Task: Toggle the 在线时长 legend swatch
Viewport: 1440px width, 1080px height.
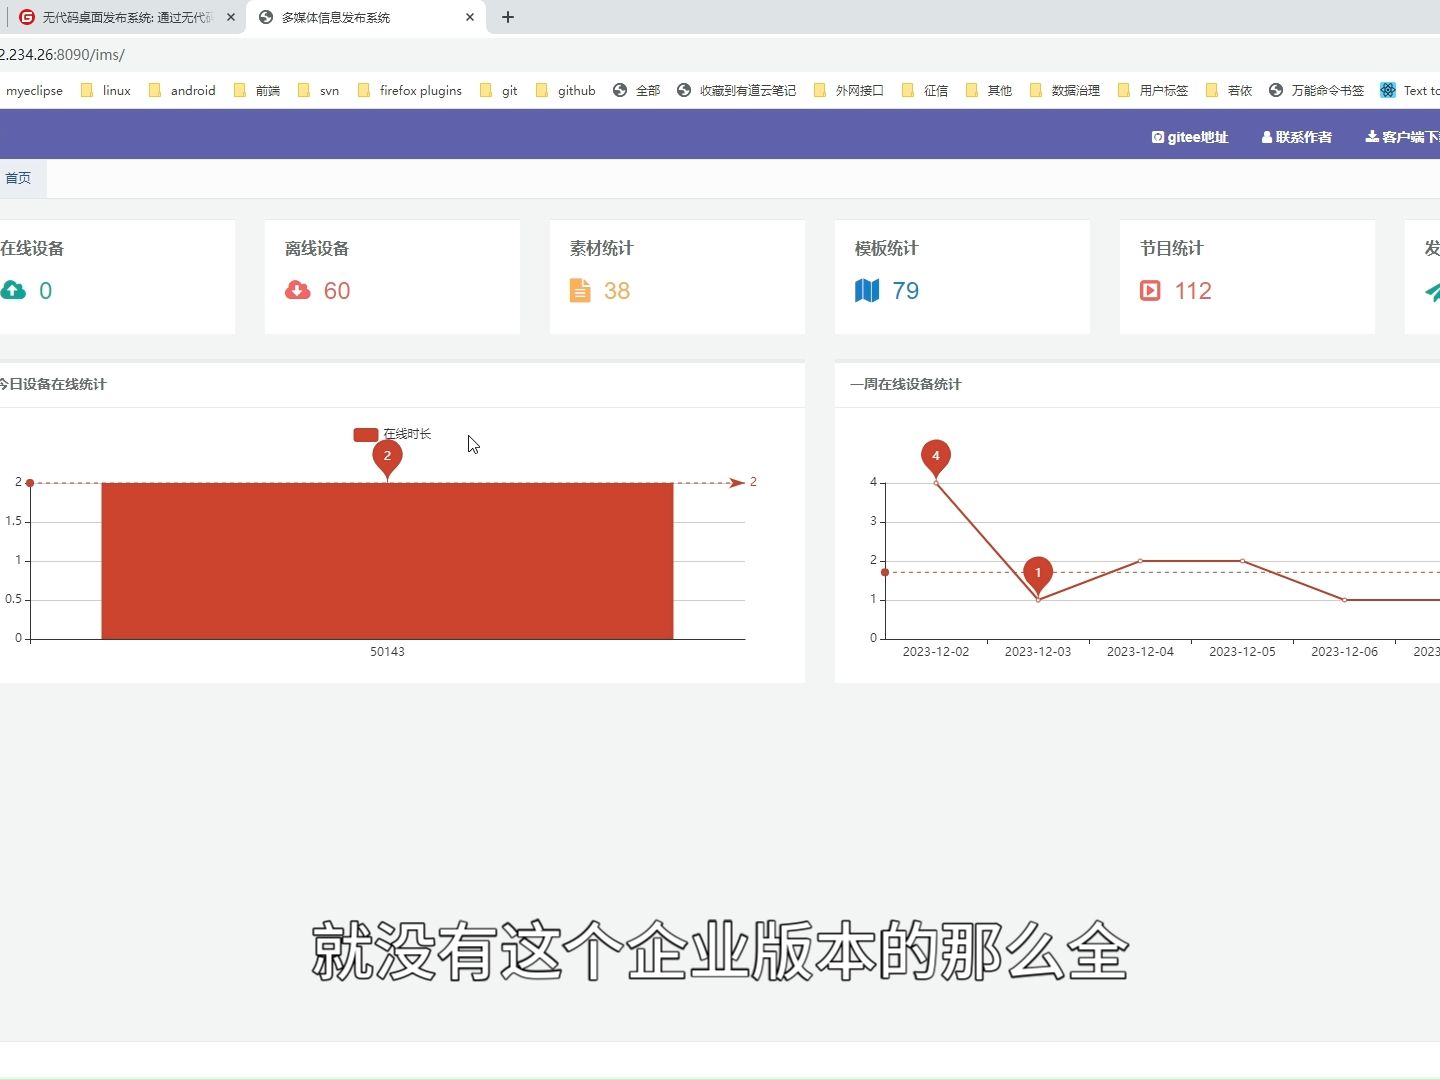Action: [x=366, y=434]
